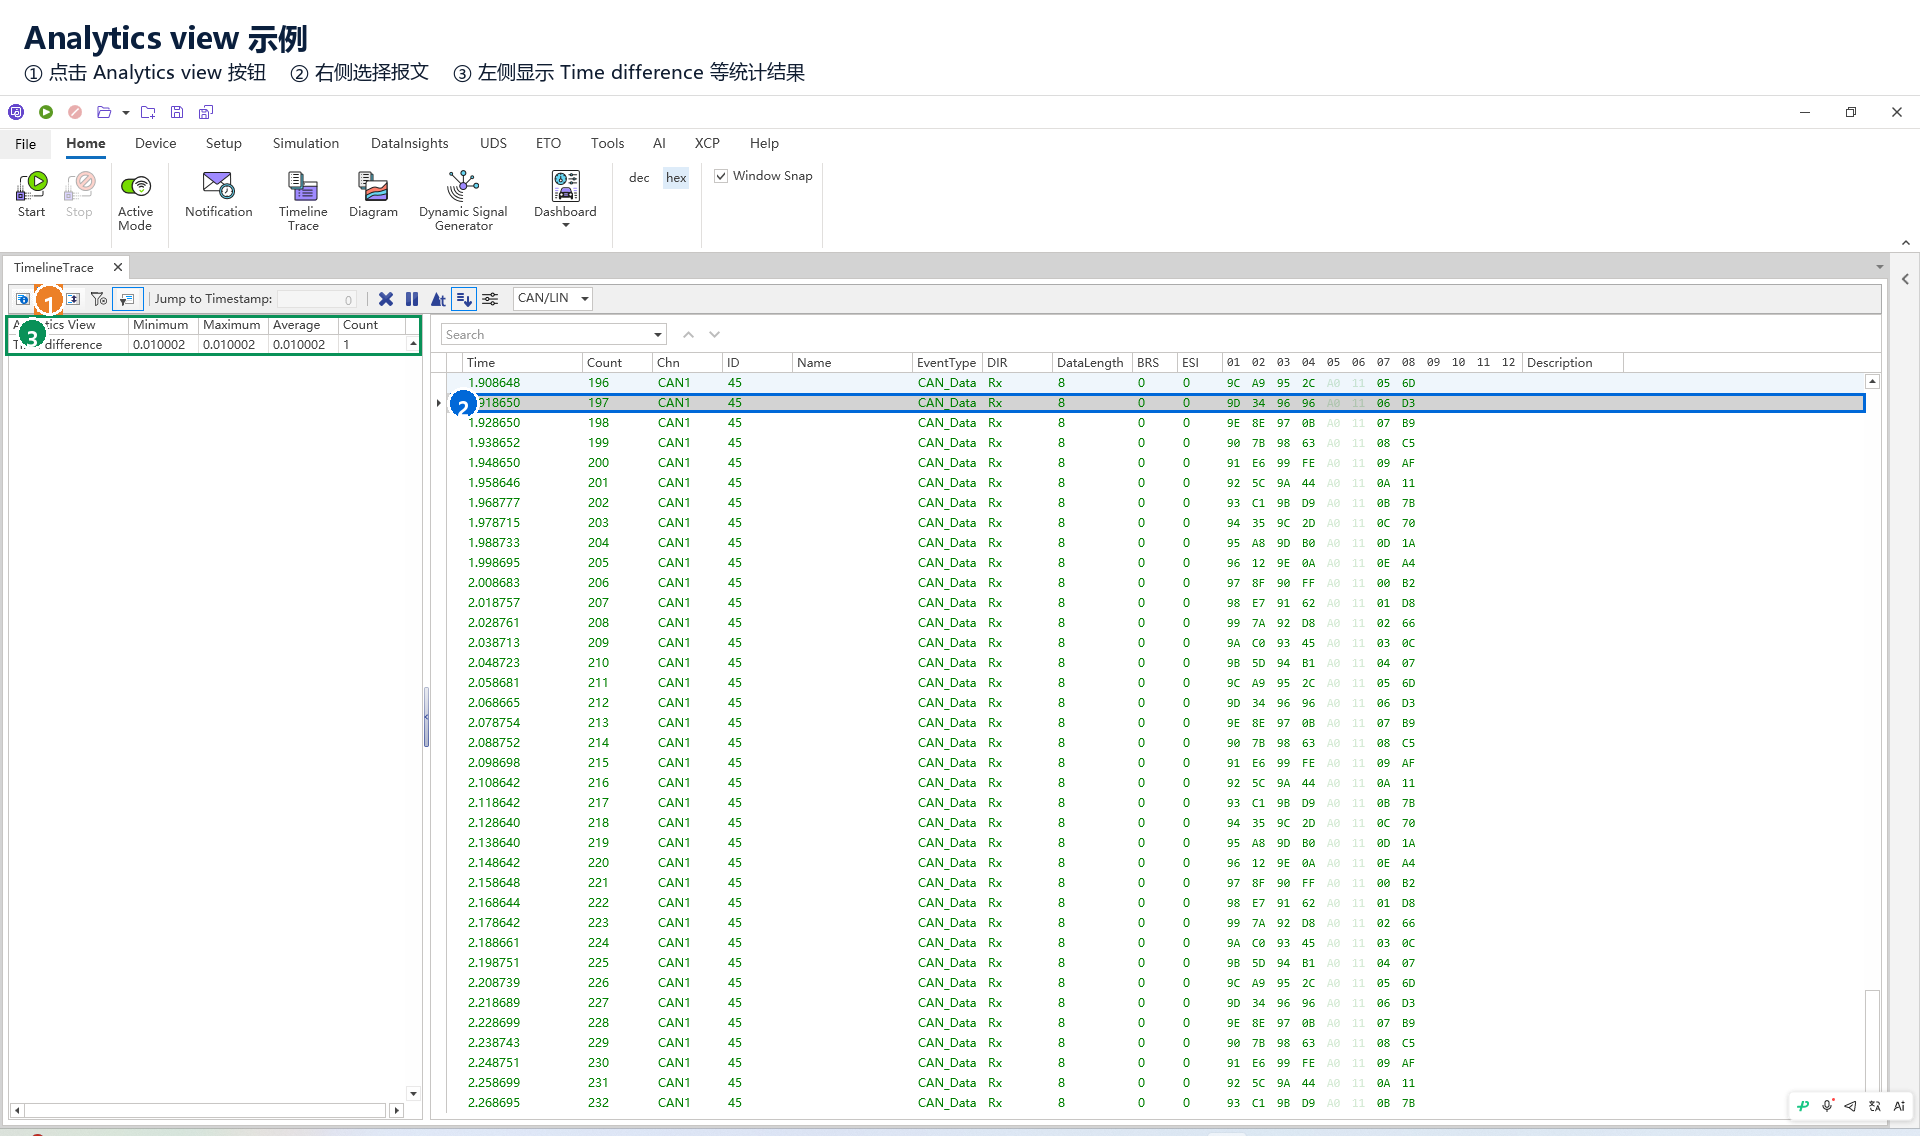Toggle the Window Snap checkbox
Screen dimensions: 1920x1136
[x=721, y=176]
